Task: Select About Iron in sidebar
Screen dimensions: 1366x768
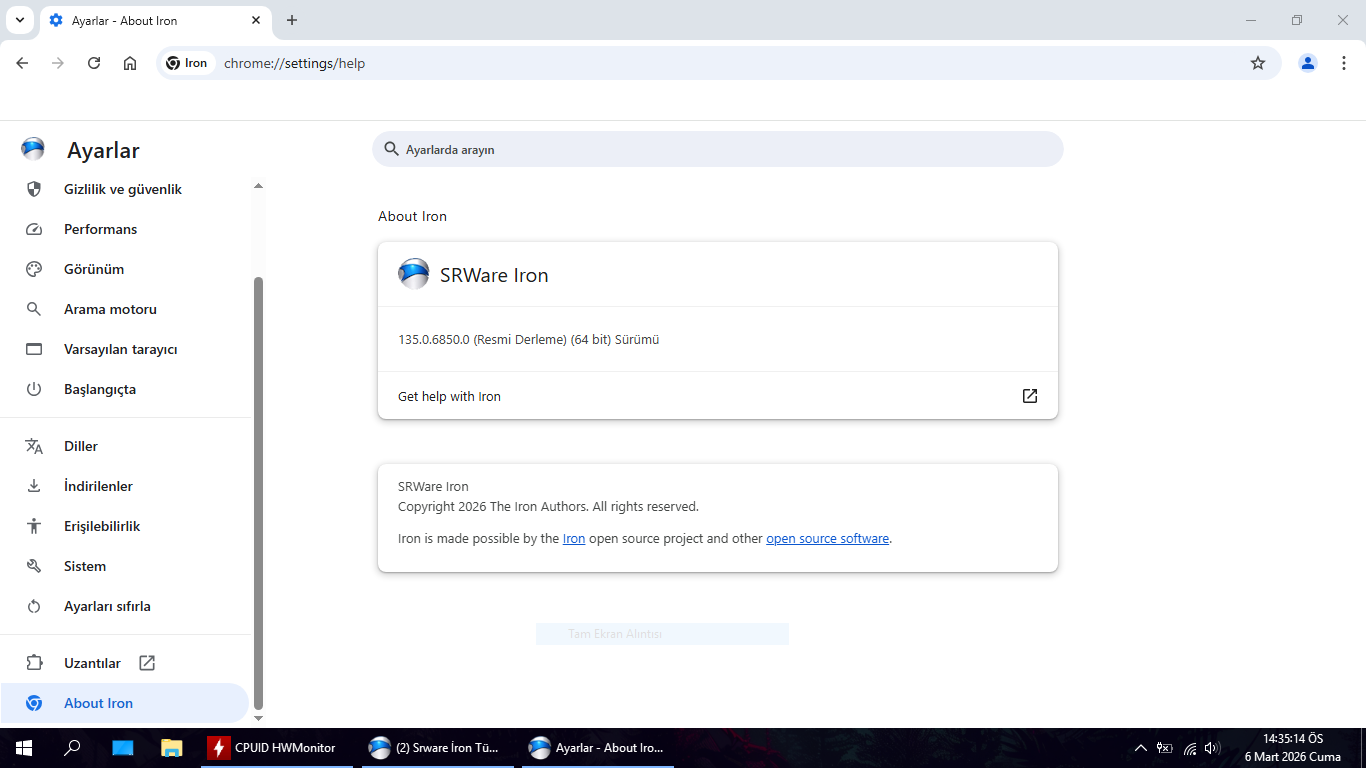Action: coord(124,703)
